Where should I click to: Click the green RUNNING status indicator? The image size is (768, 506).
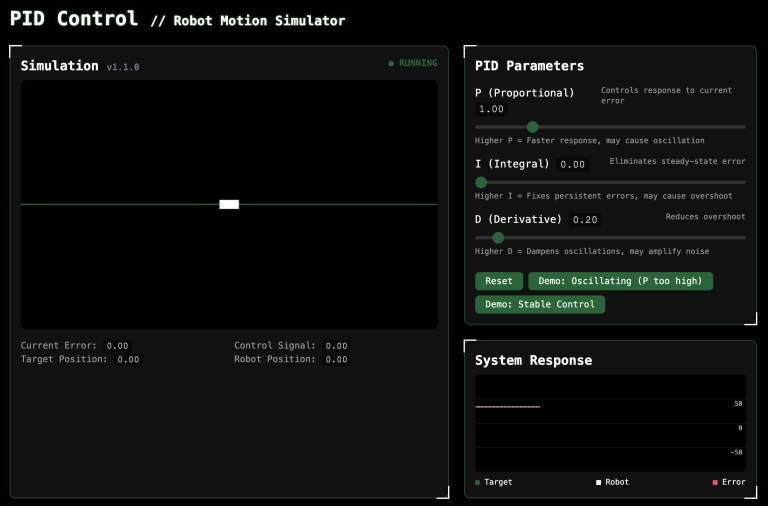click(x=413, y=63)
